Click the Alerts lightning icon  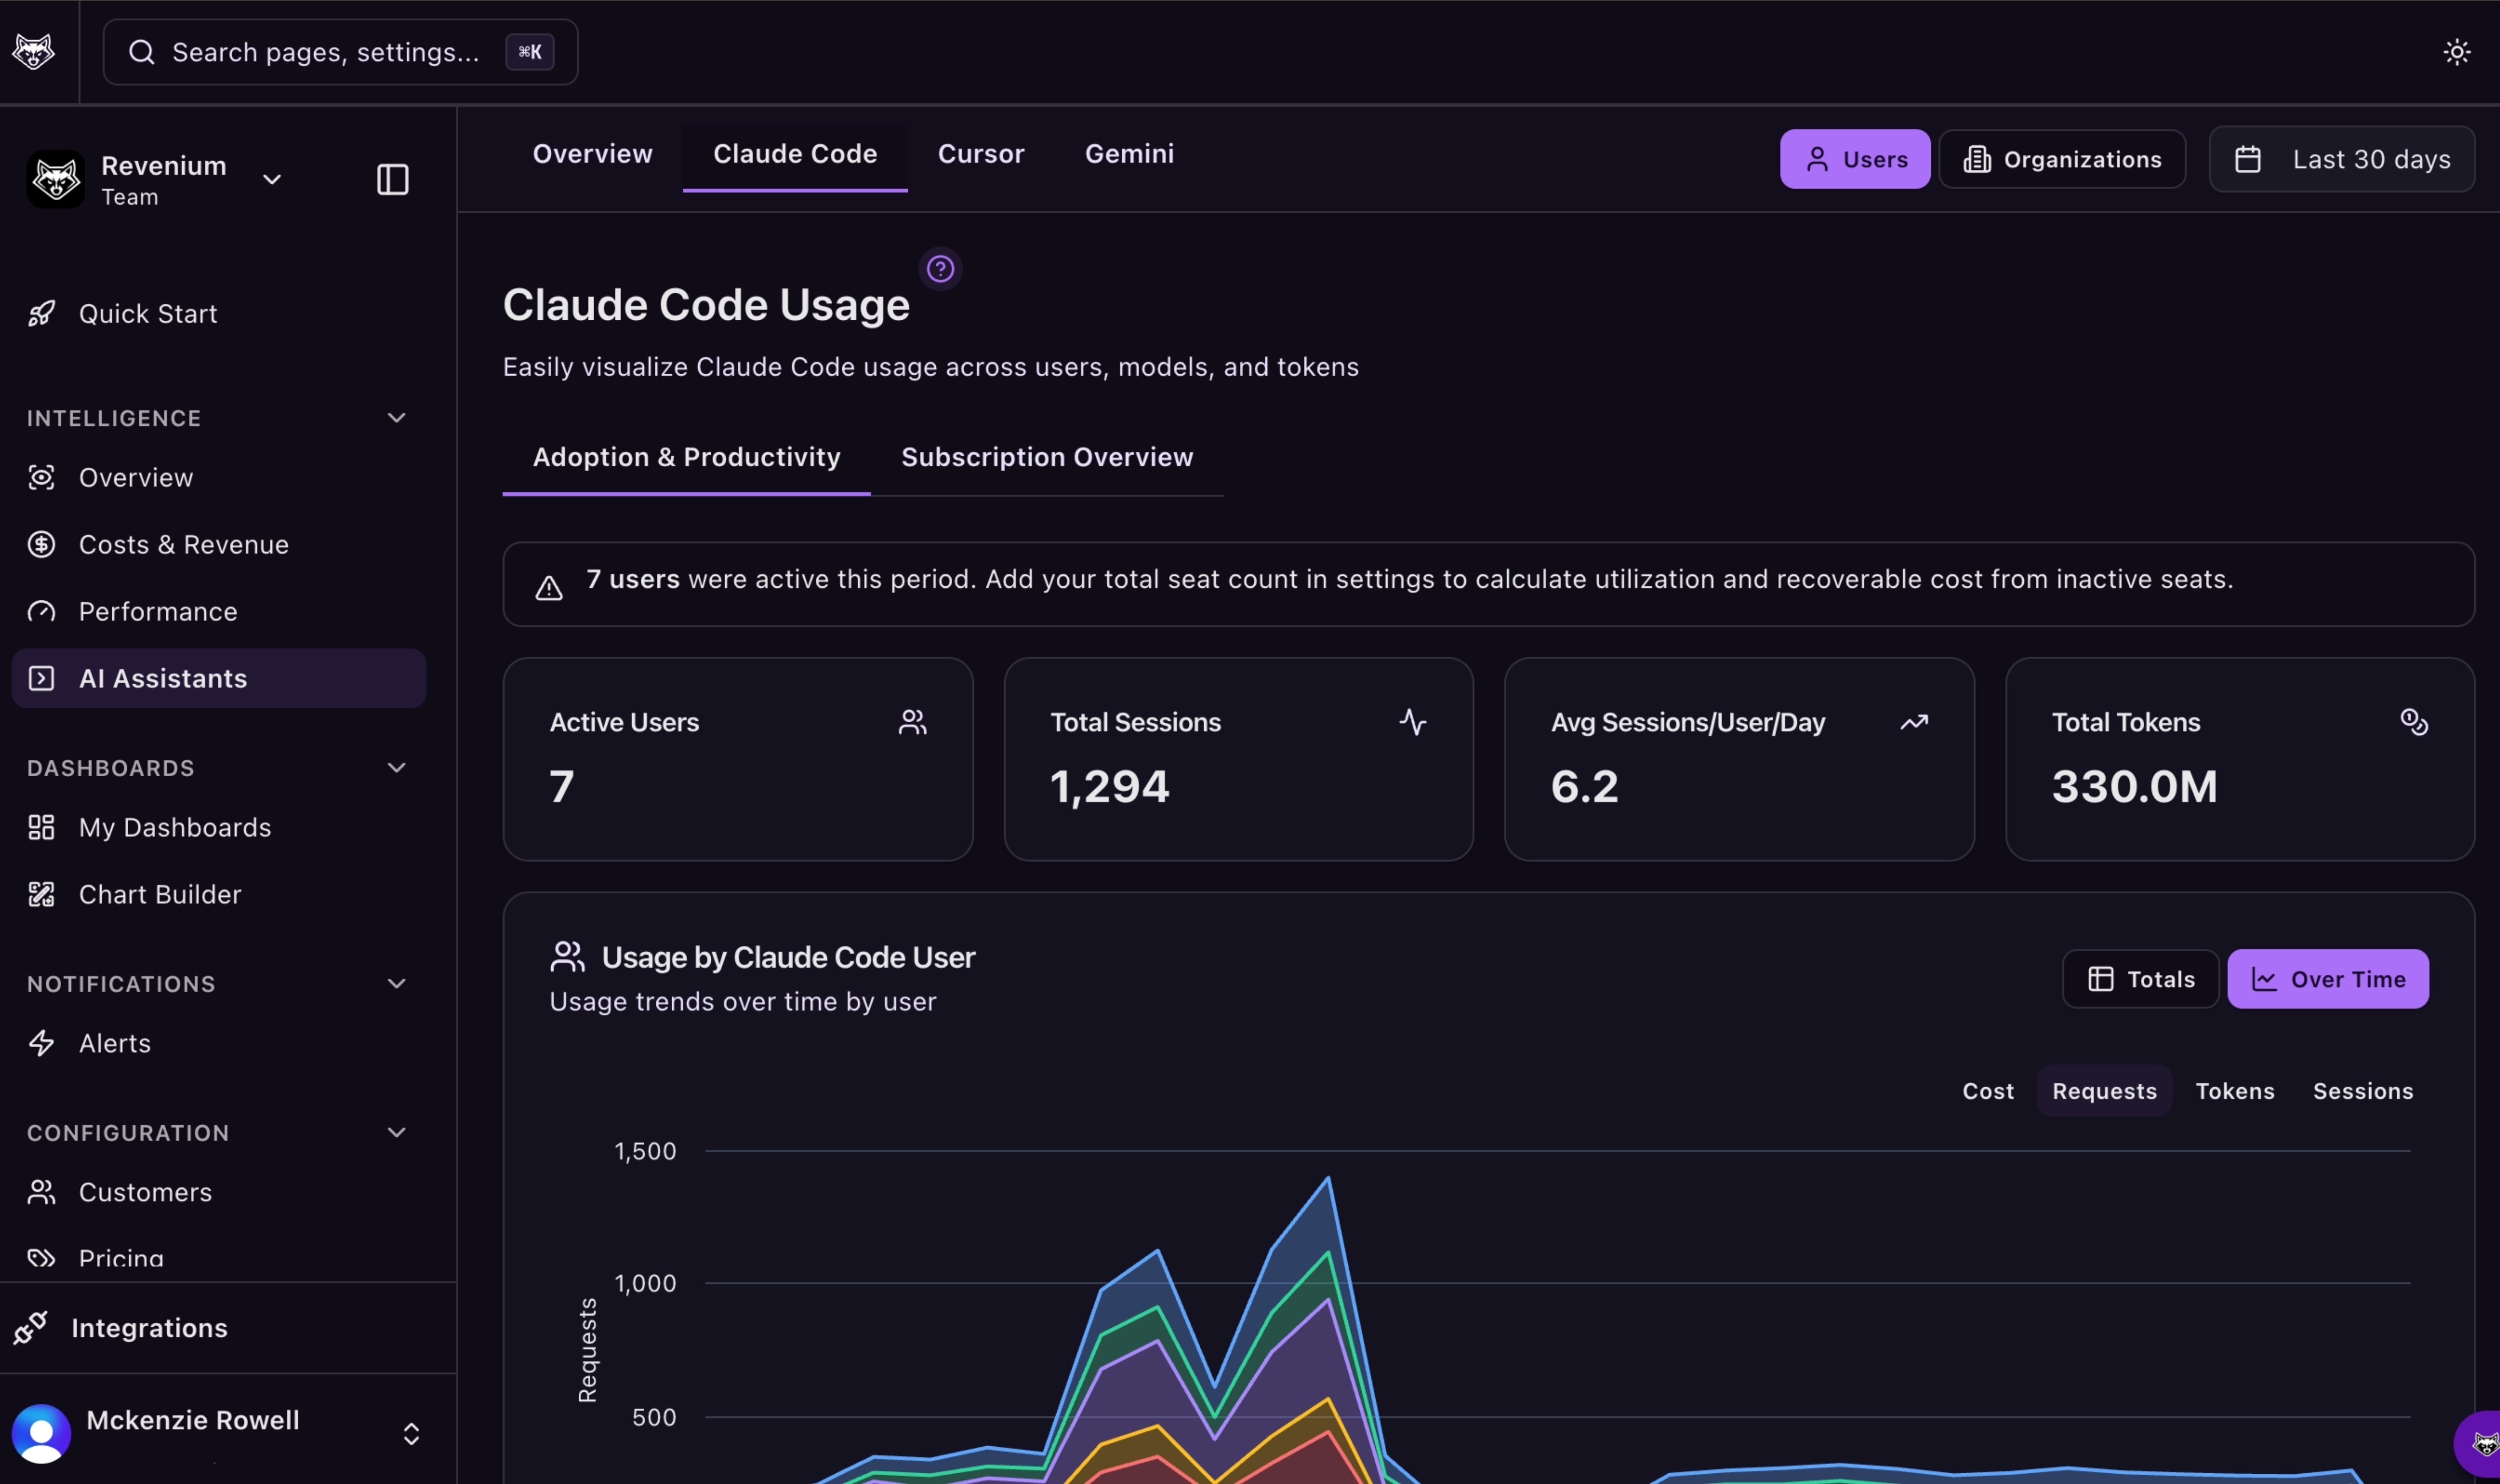coord(41,1043)
